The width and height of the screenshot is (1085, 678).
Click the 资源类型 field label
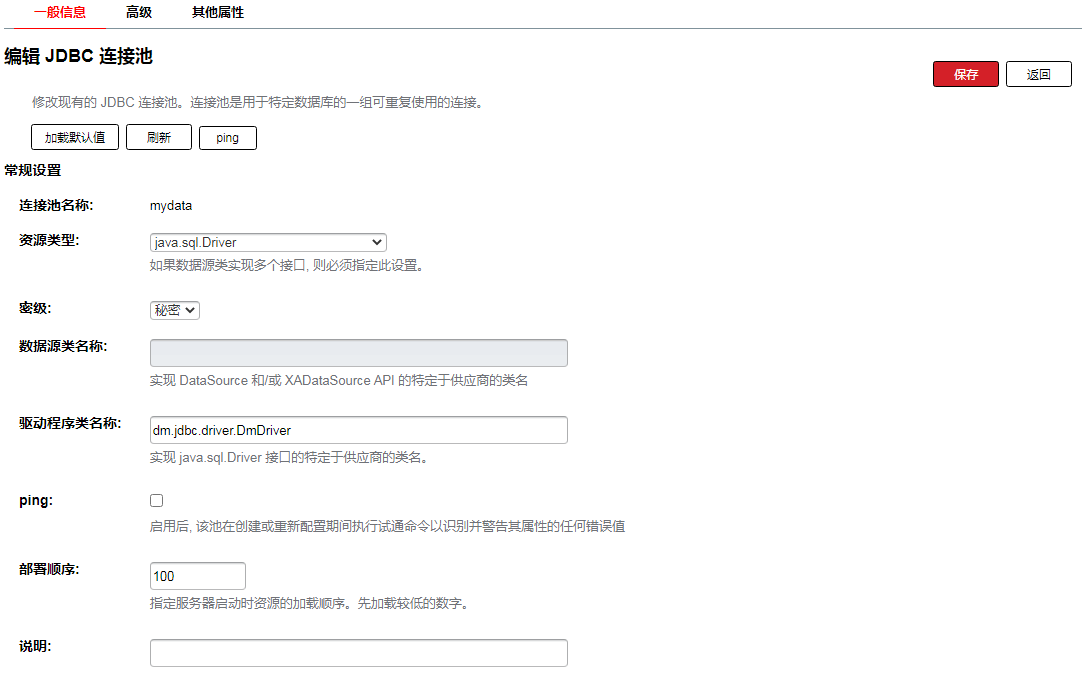(49, 240)
